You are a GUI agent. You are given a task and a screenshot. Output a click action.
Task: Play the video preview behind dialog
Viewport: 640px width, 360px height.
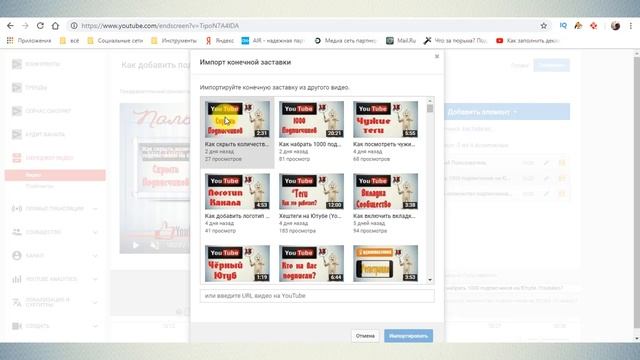click(x=136, y=245)
